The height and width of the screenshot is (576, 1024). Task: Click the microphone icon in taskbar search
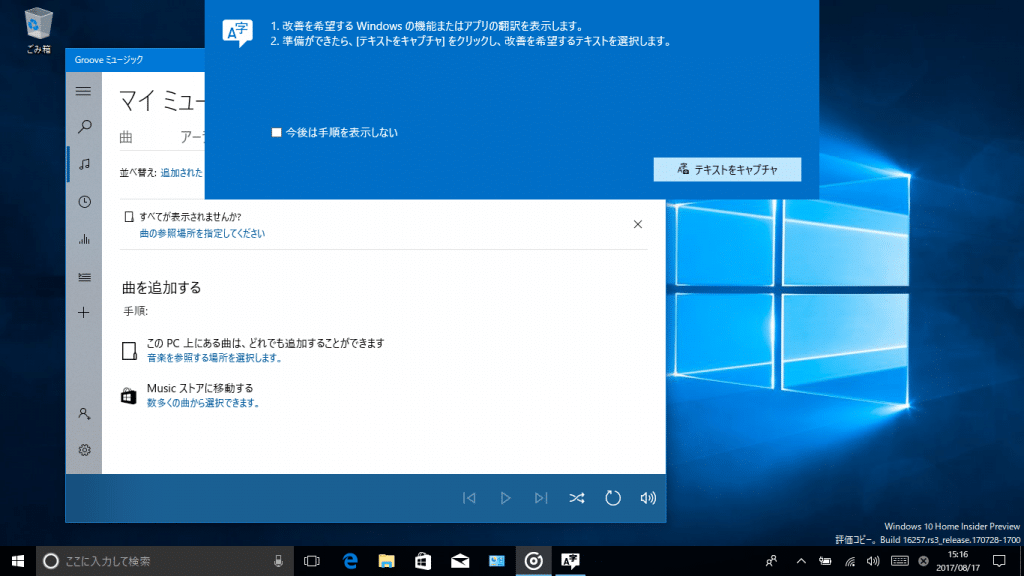[x=278, y=561]
